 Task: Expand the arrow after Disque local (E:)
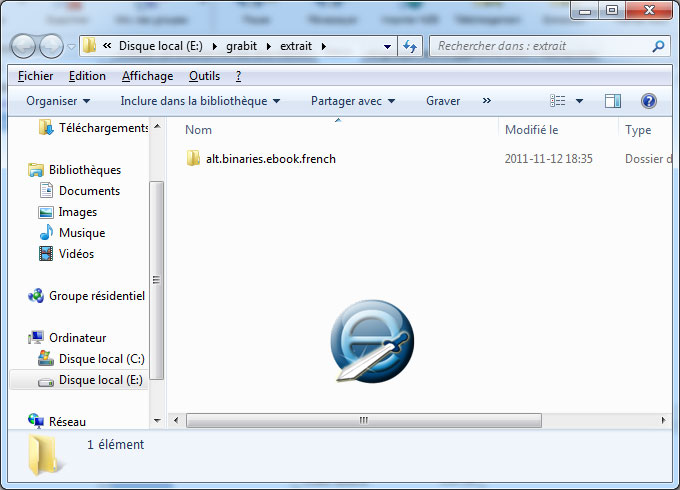click(214, 46)
